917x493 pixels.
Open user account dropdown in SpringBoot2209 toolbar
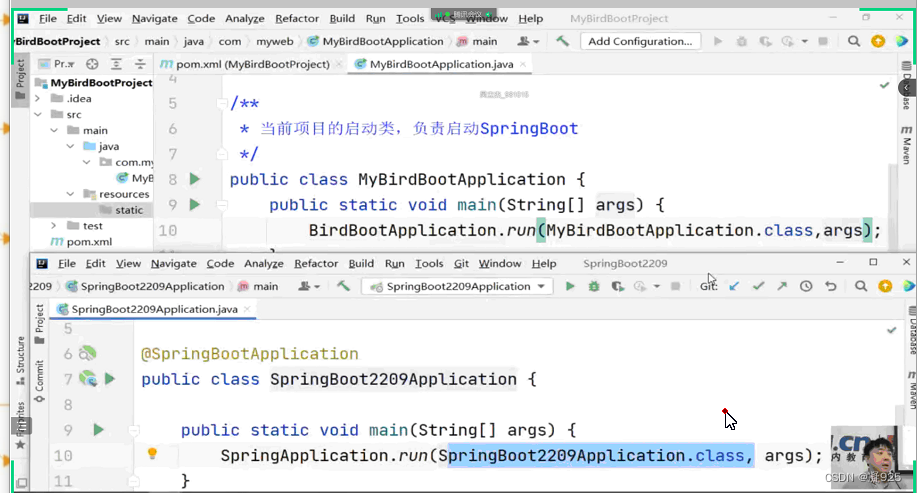(x=309, y=287)
